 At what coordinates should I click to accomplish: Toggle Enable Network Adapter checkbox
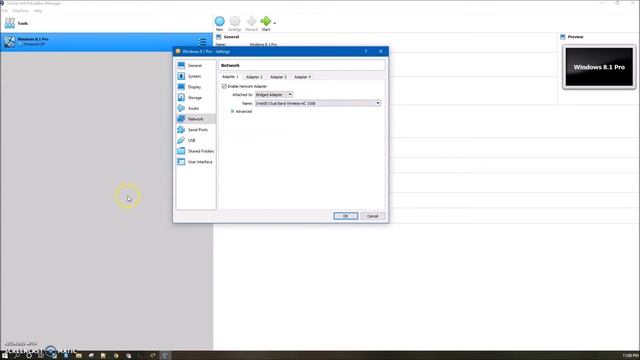(x=224, y=86)
